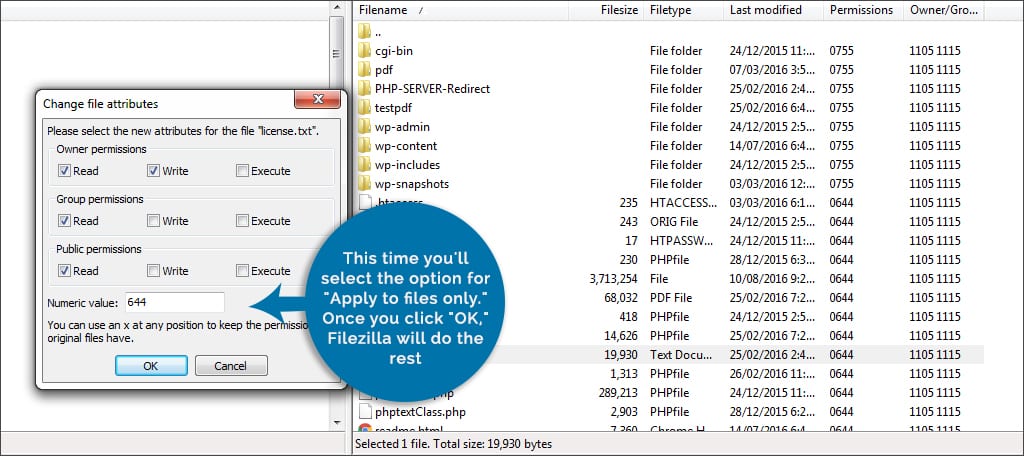Click date 07/03/2016 in pdf row
The height and width of the screenshot is (456, 1024).
772,69
